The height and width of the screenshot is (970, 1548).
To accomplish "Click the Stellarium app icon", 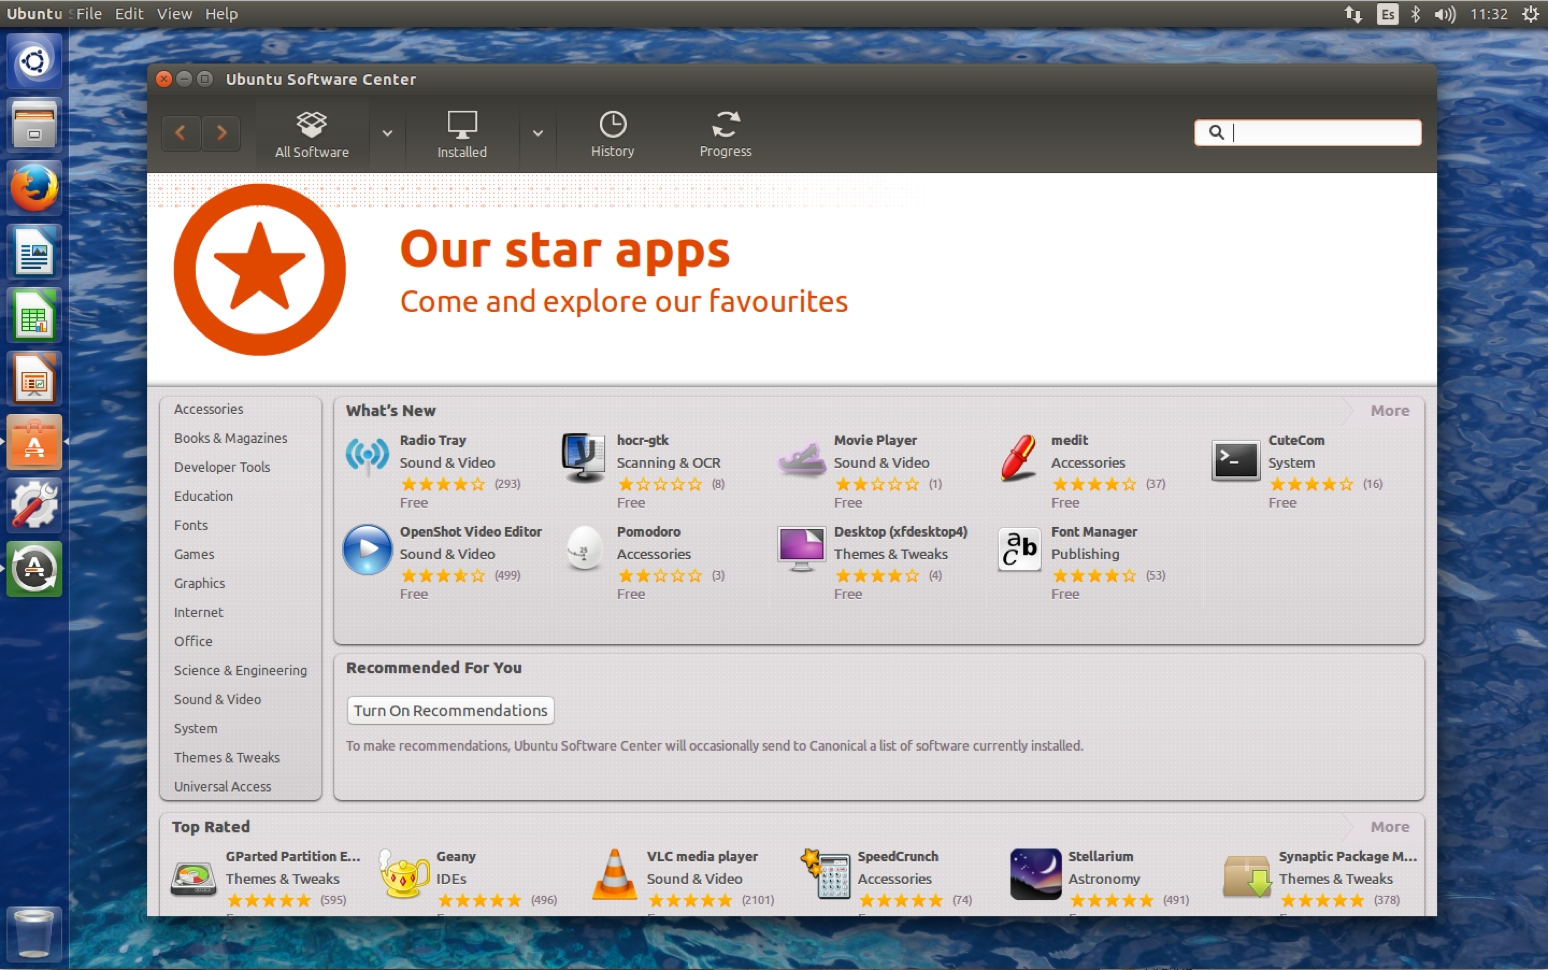I will pos(1035,875).
